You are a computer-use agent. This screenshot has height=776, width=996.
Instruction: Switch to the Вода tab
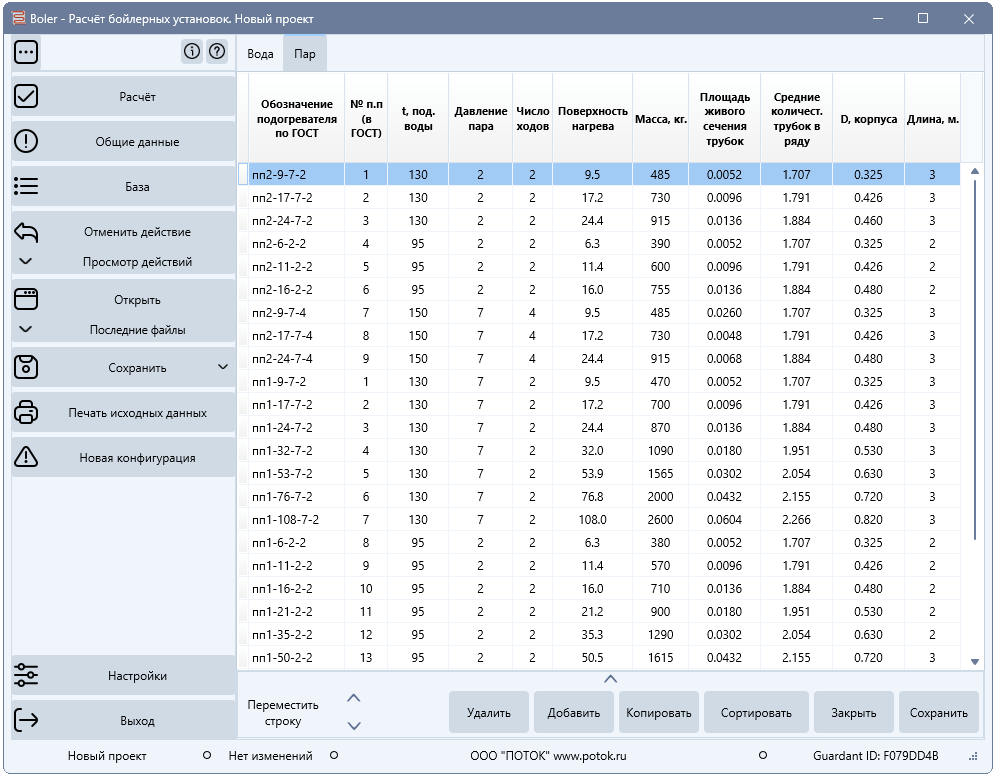pos(260,54)
